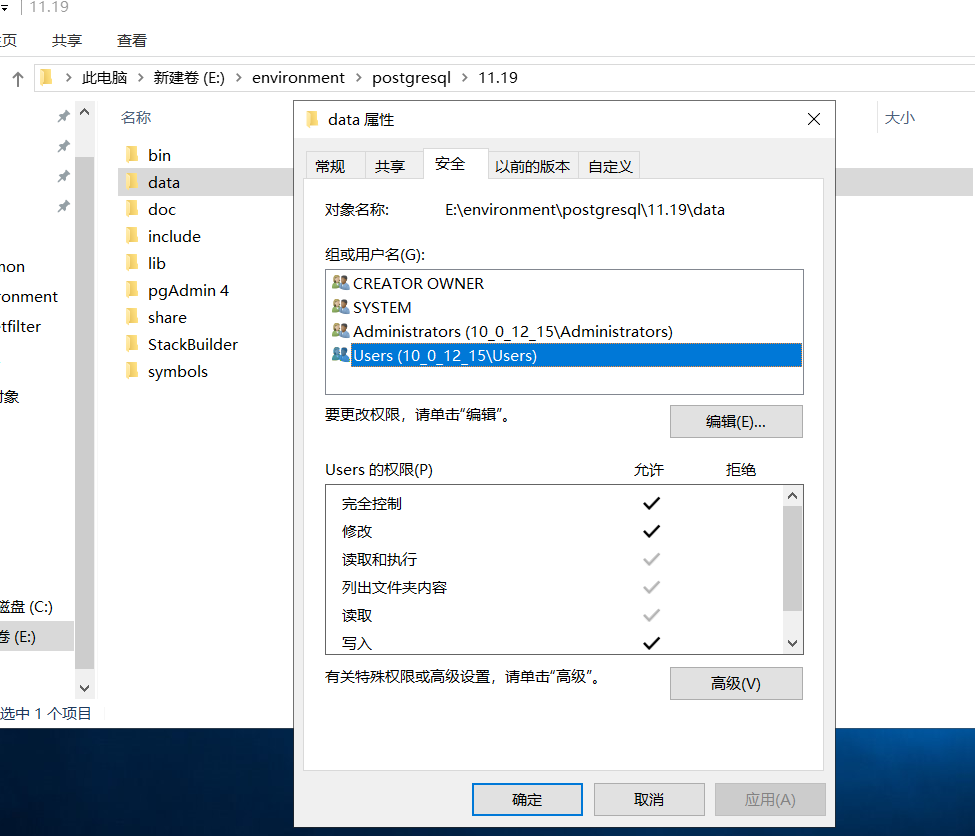The height and width of the screenshot is (836, 975).
Task: Click the lib folder icon
Action: pos(132,263)
